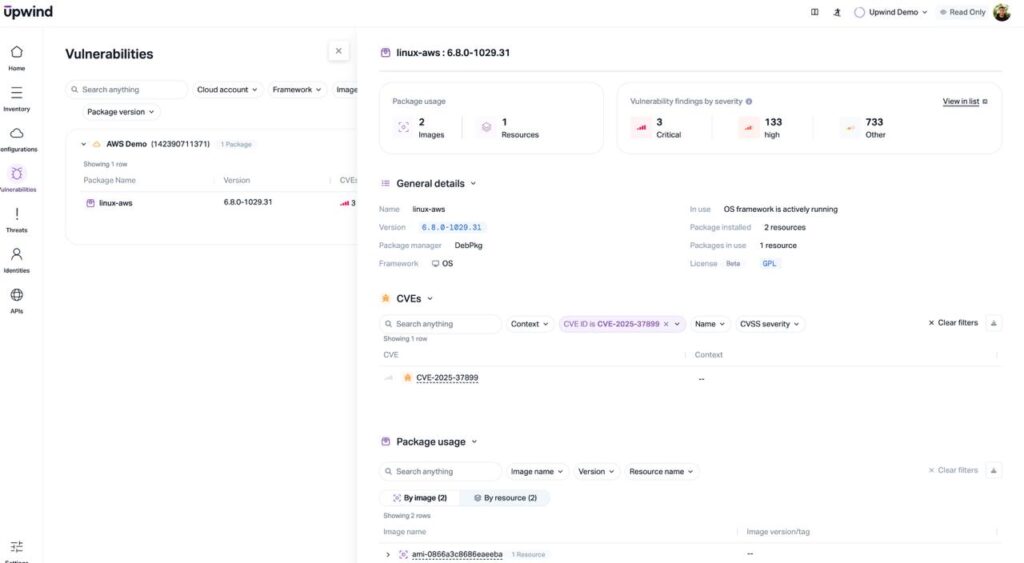Click the Resources count icon
Screen dimensions: 1024x563
(487, 127)
